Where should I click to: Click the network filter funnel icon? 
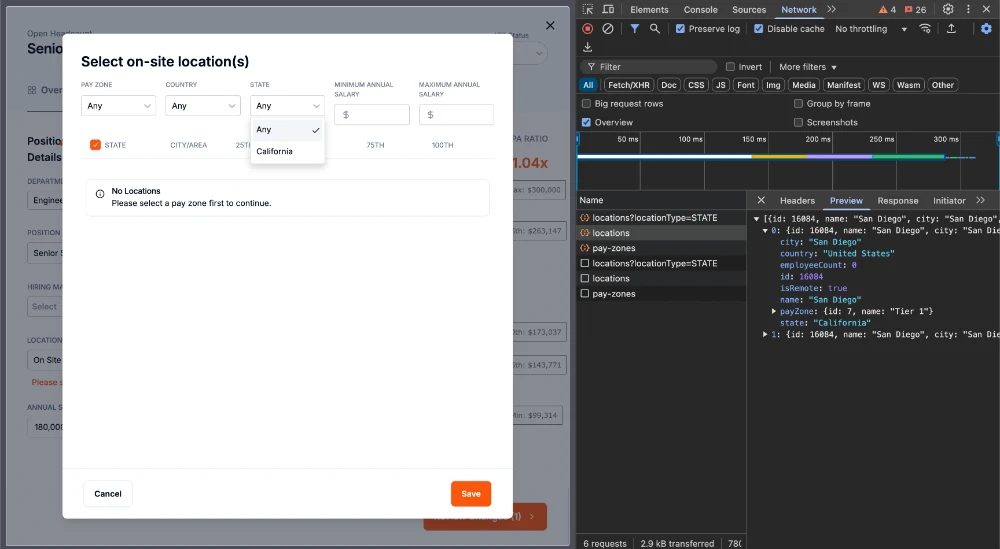pos(634,29)
